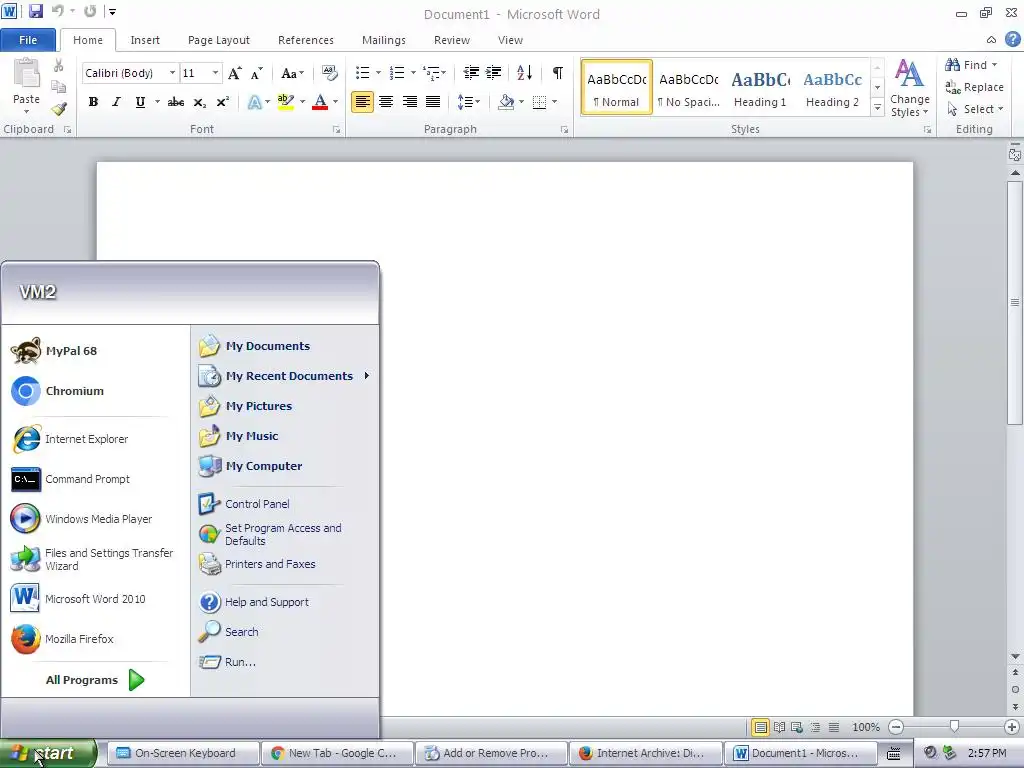Click the Increase Indent icon

point(494,72)
